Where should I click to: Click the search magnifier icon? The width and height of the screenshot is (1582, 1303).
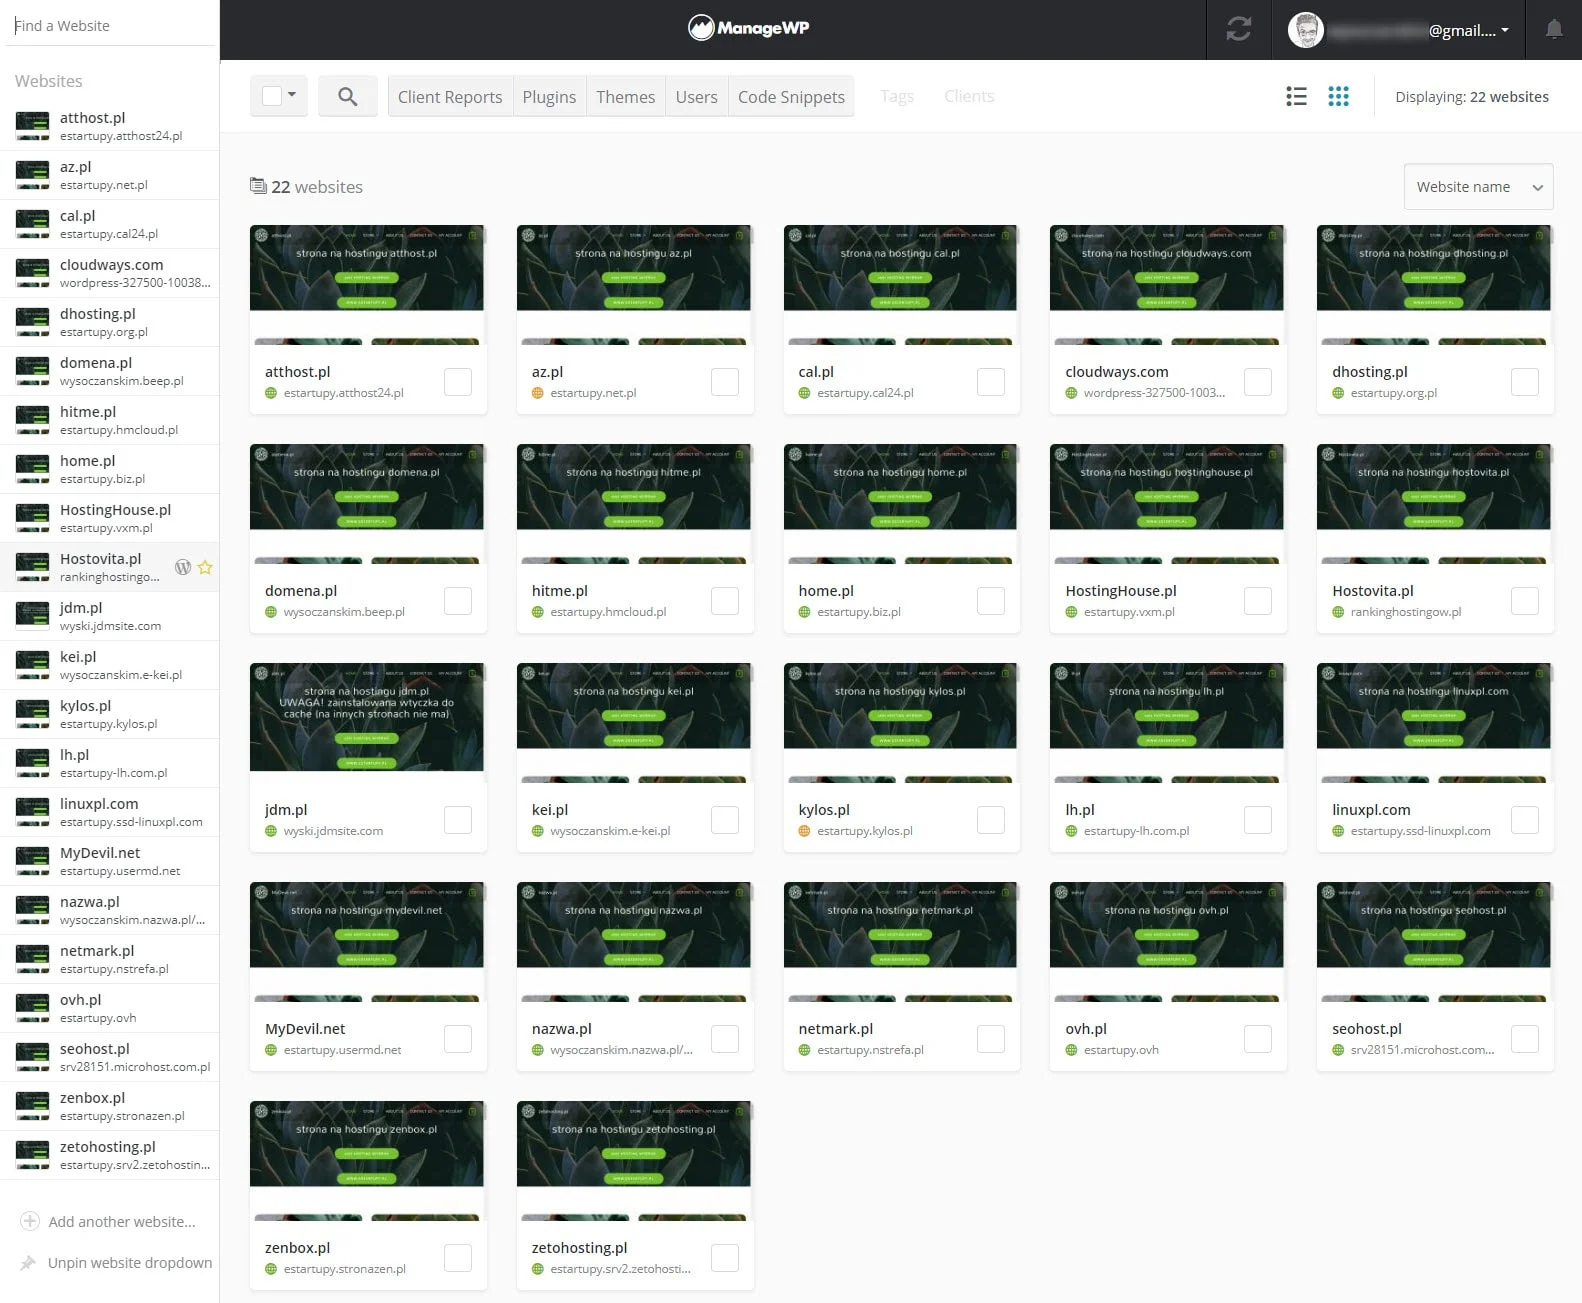click(x=348, y=96)
